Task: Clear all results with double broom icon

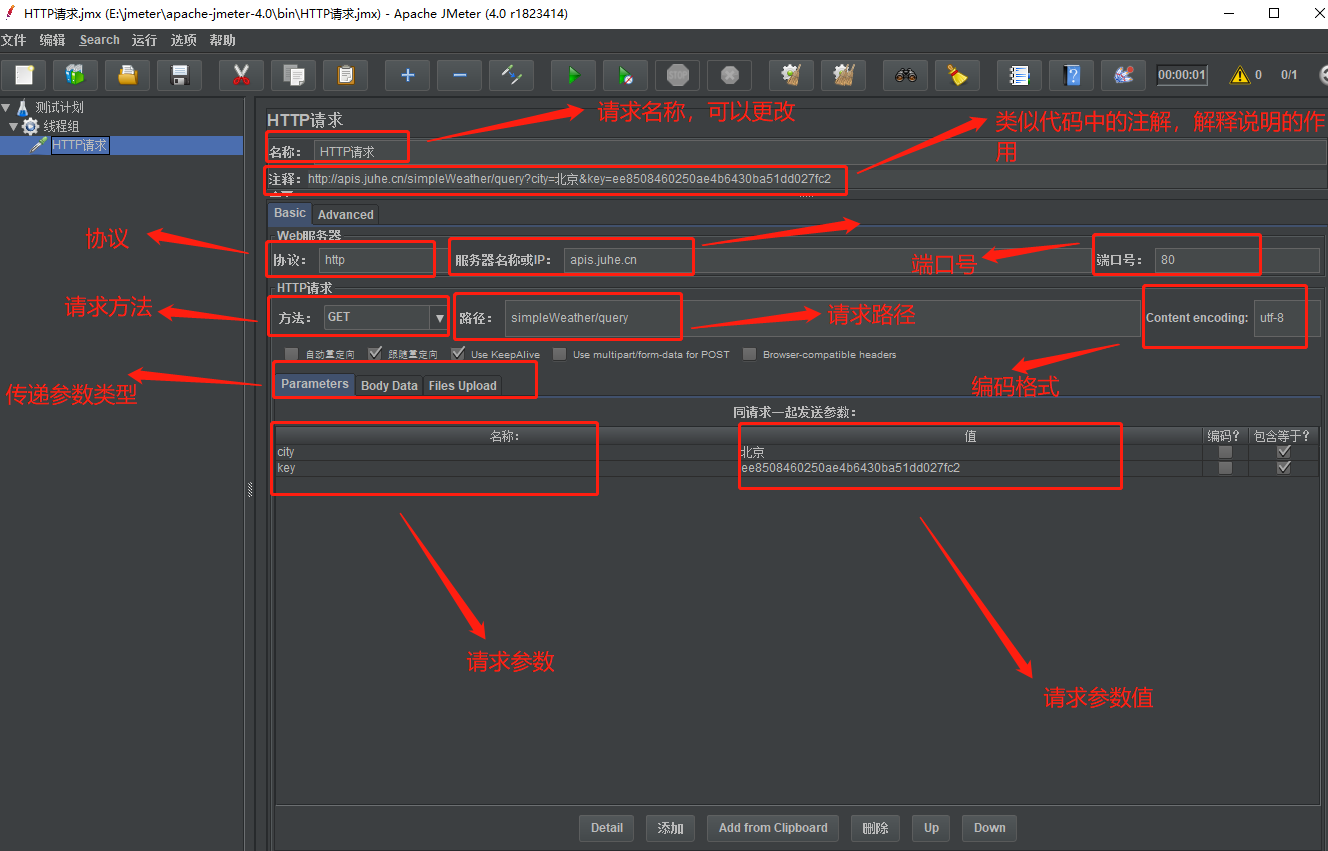Action: click(x=843, y=75)
